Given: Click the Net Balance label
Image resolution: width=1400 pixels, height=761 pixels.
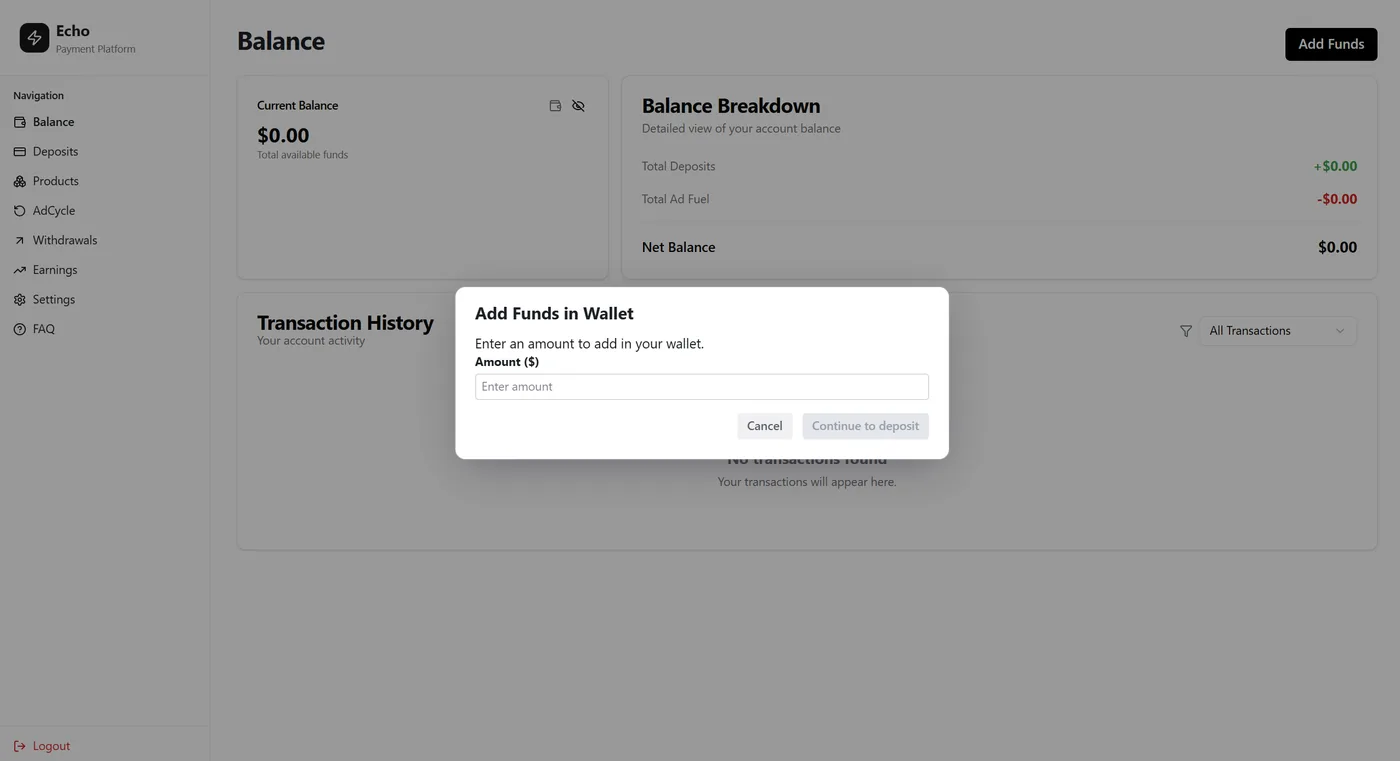Looking at the screenshot, I should tap(678, 247).
